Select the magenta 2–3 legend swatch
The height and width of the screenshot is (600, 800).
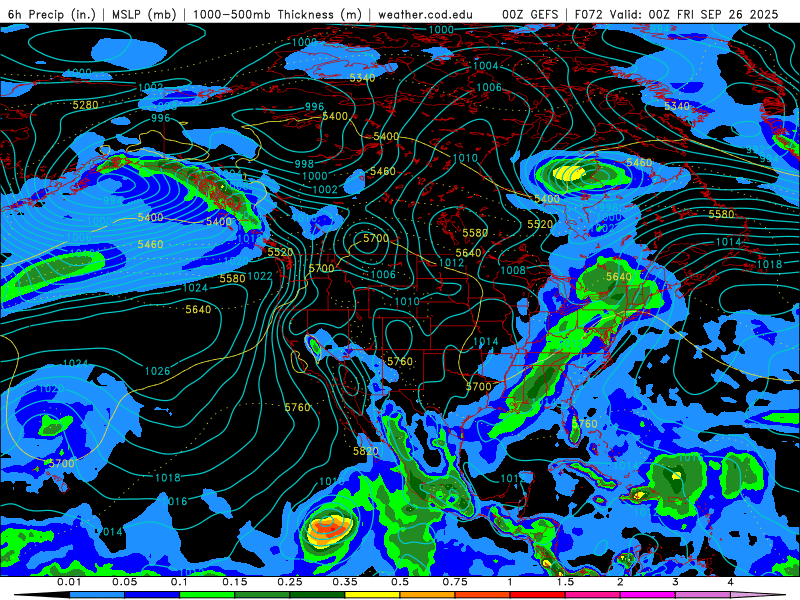tap(648, 595)
